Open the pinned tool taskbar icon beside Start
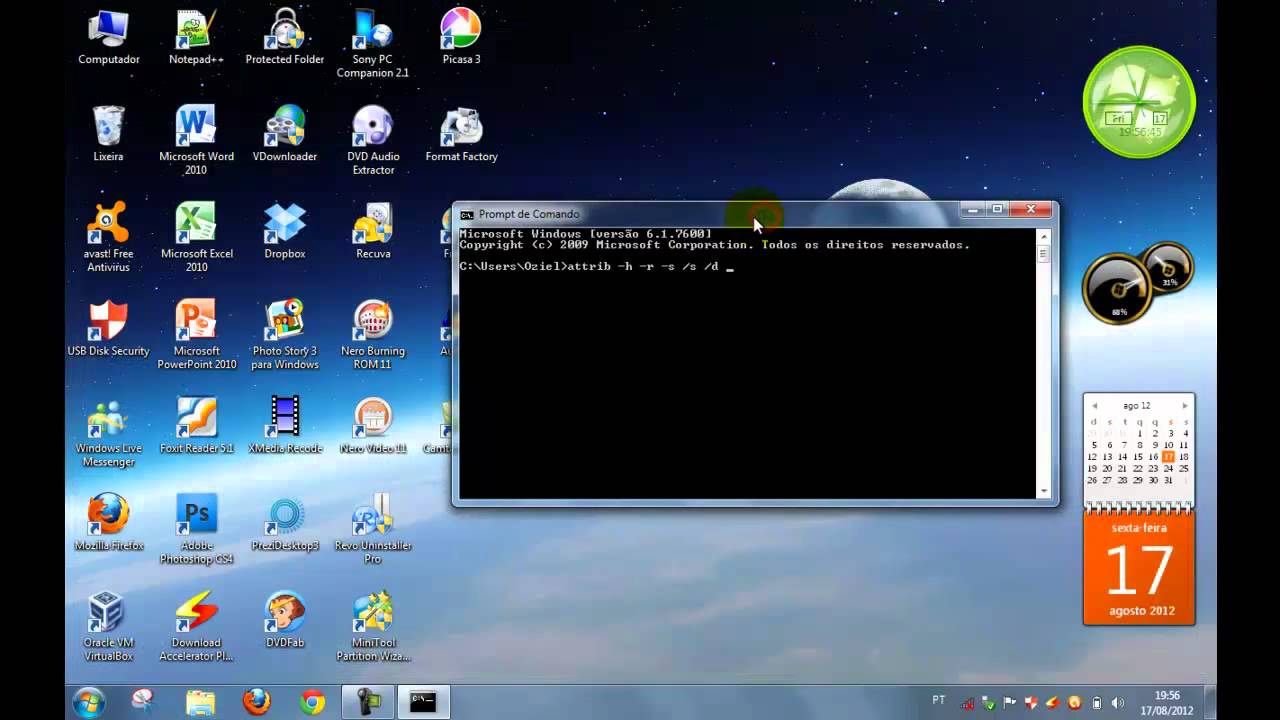1280x720 pixels. (143, 702)
